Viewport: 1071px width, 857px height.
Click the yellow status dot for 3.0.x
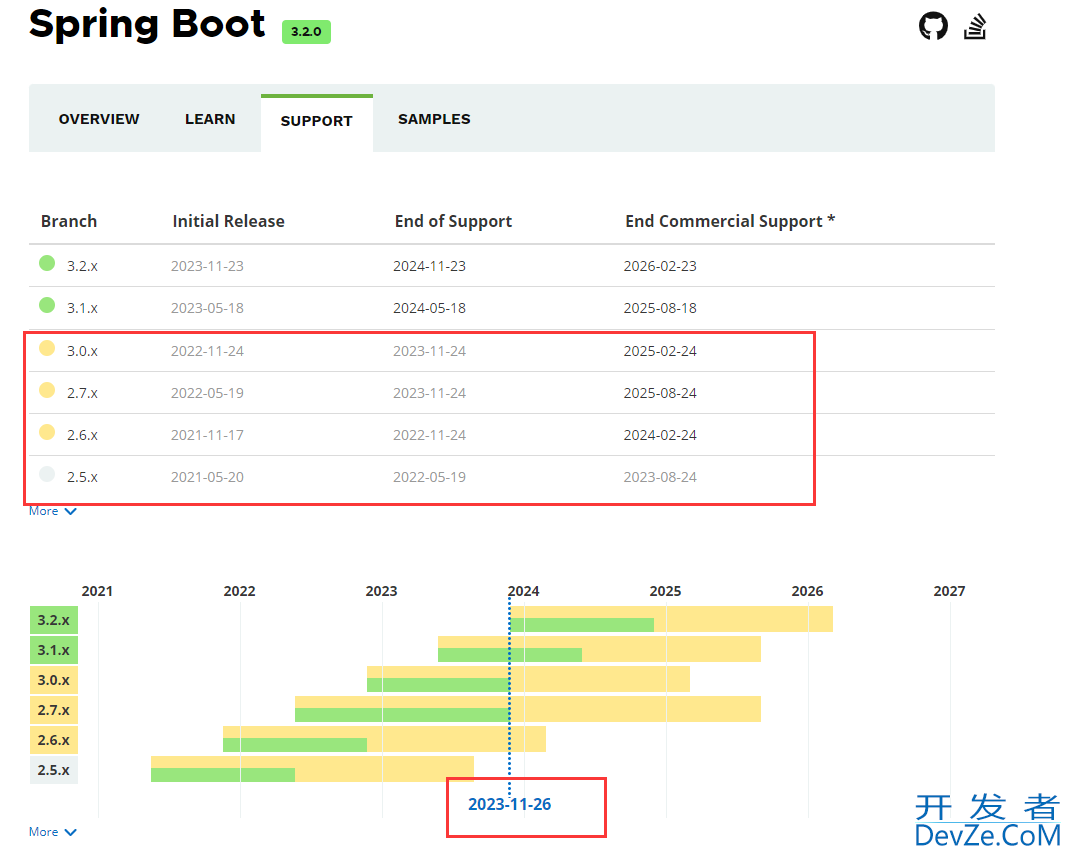[x=47, y=348]
